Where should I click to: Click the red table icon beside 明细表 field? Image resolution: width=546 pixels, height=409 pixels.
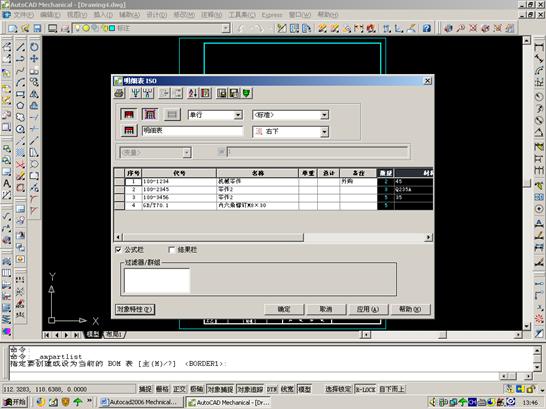point(128,131)
